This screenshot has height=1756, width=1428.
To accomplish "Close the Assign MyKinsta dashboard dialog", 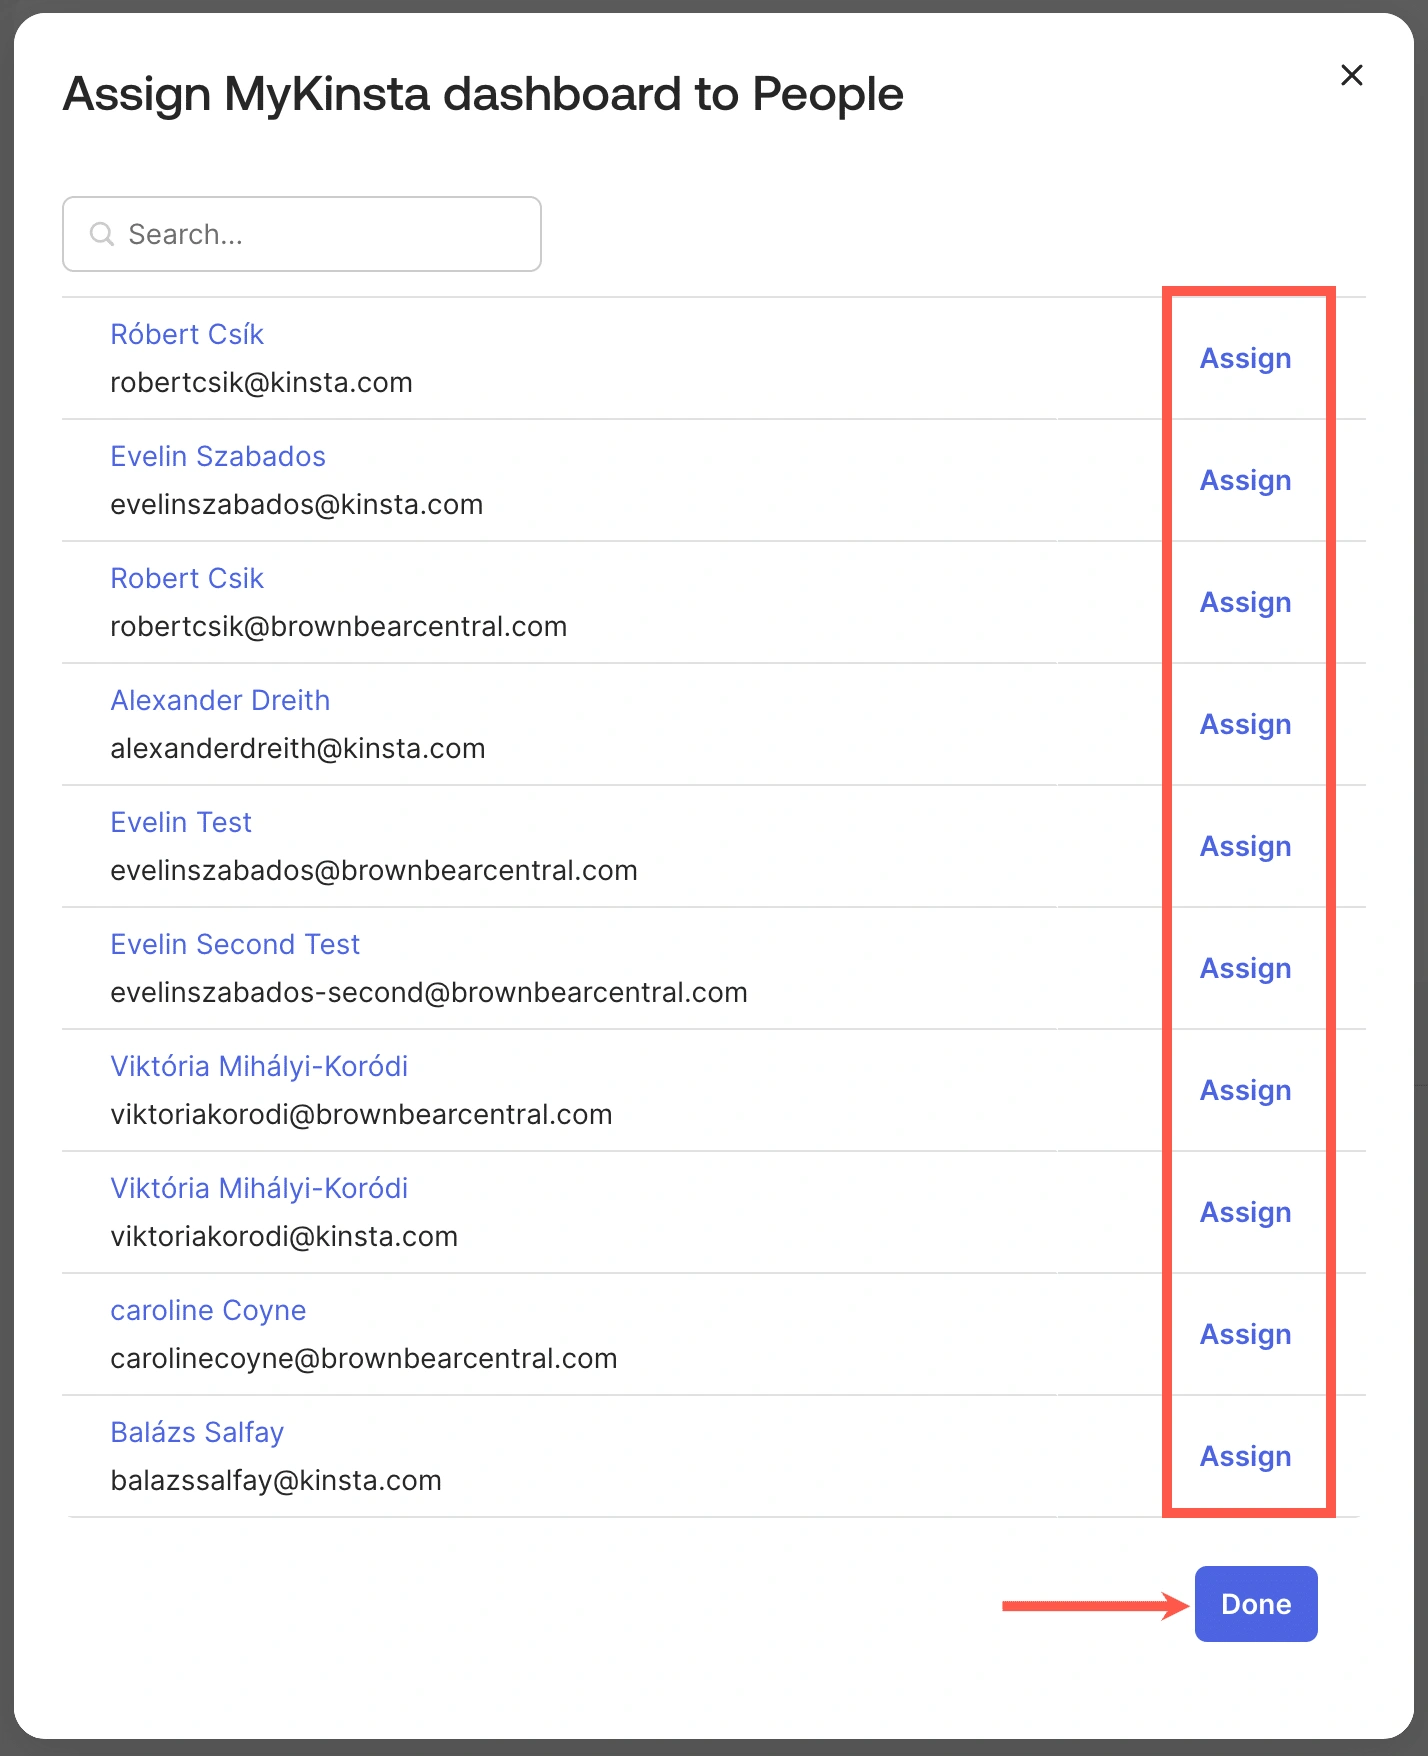I will pos(1351,75).
